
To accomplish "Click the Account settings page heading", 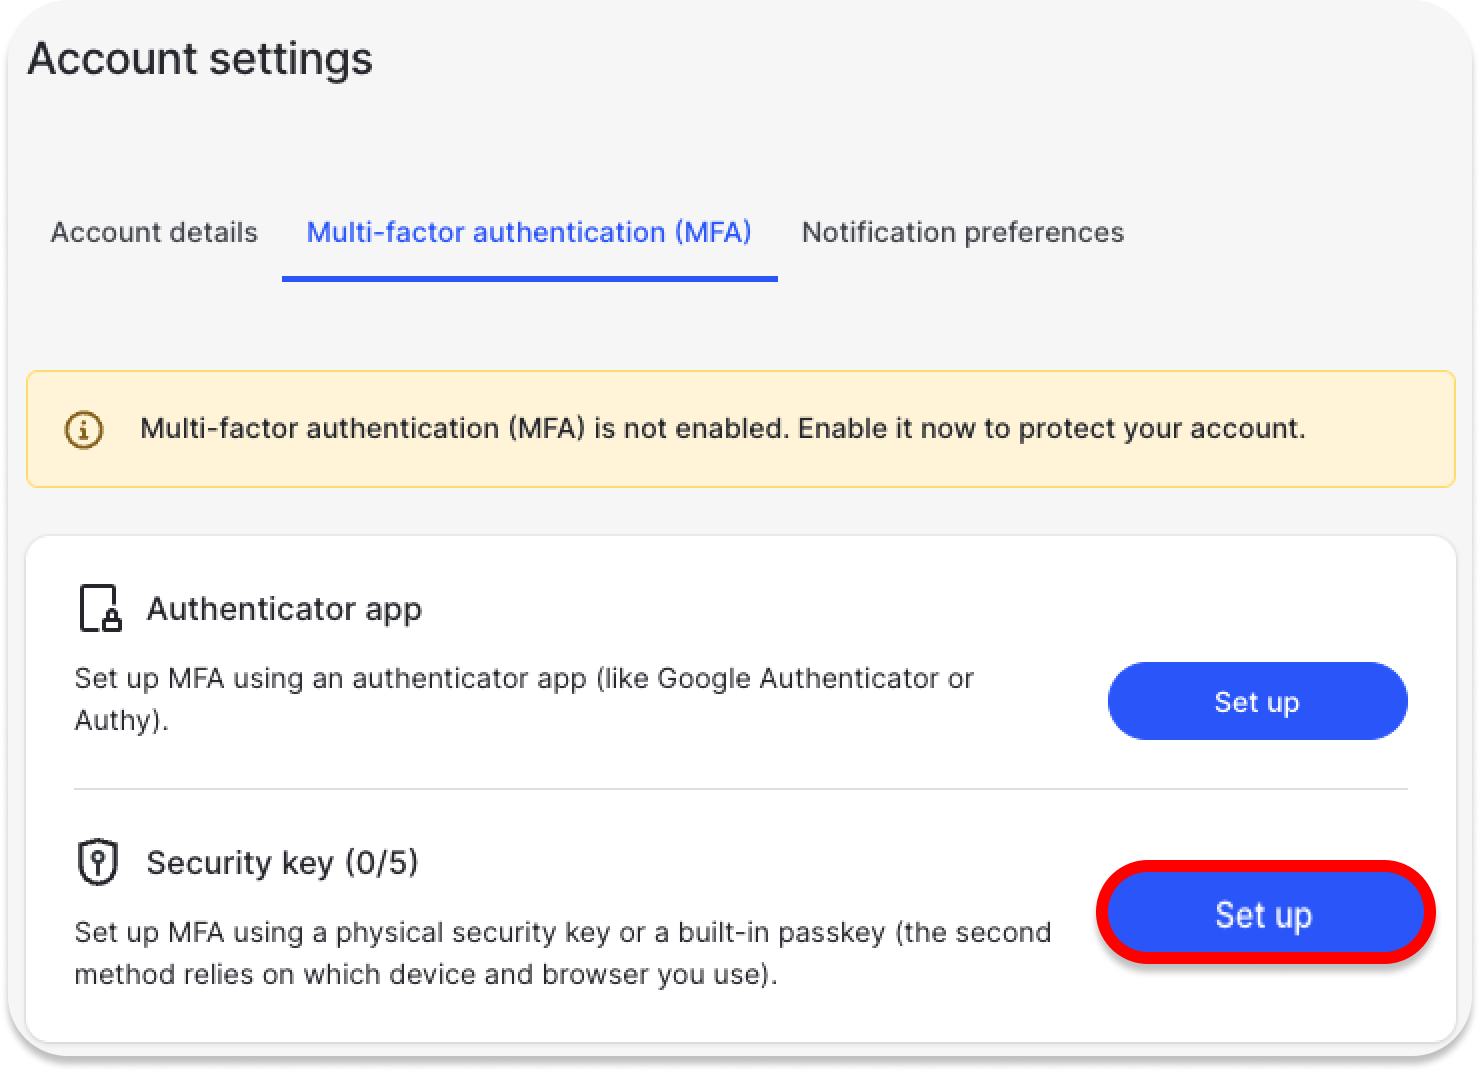I will coord(200,58).
